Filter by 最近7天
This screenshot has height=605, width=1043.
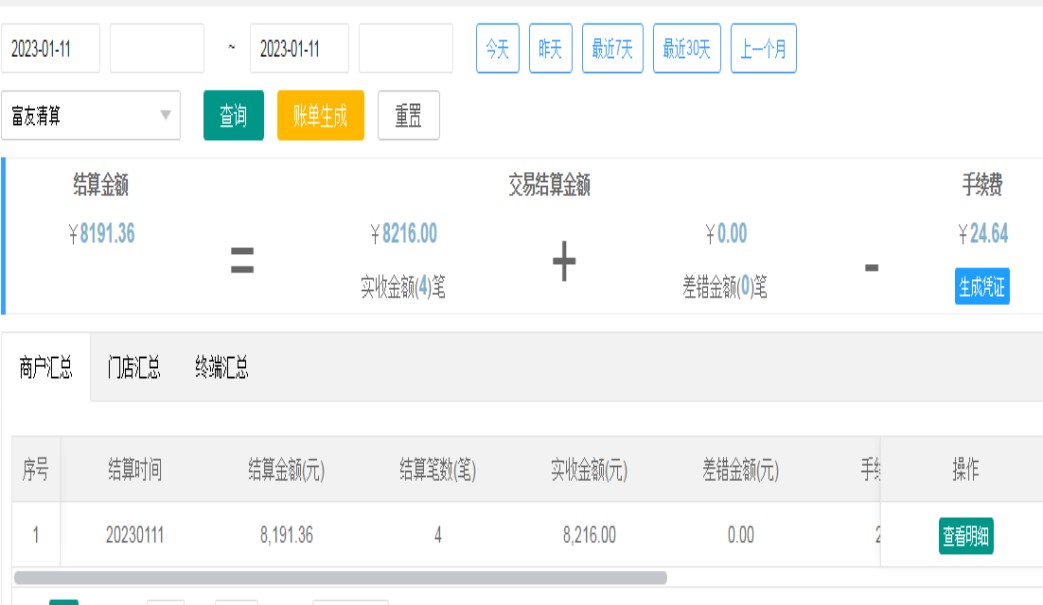pos(612,49)
